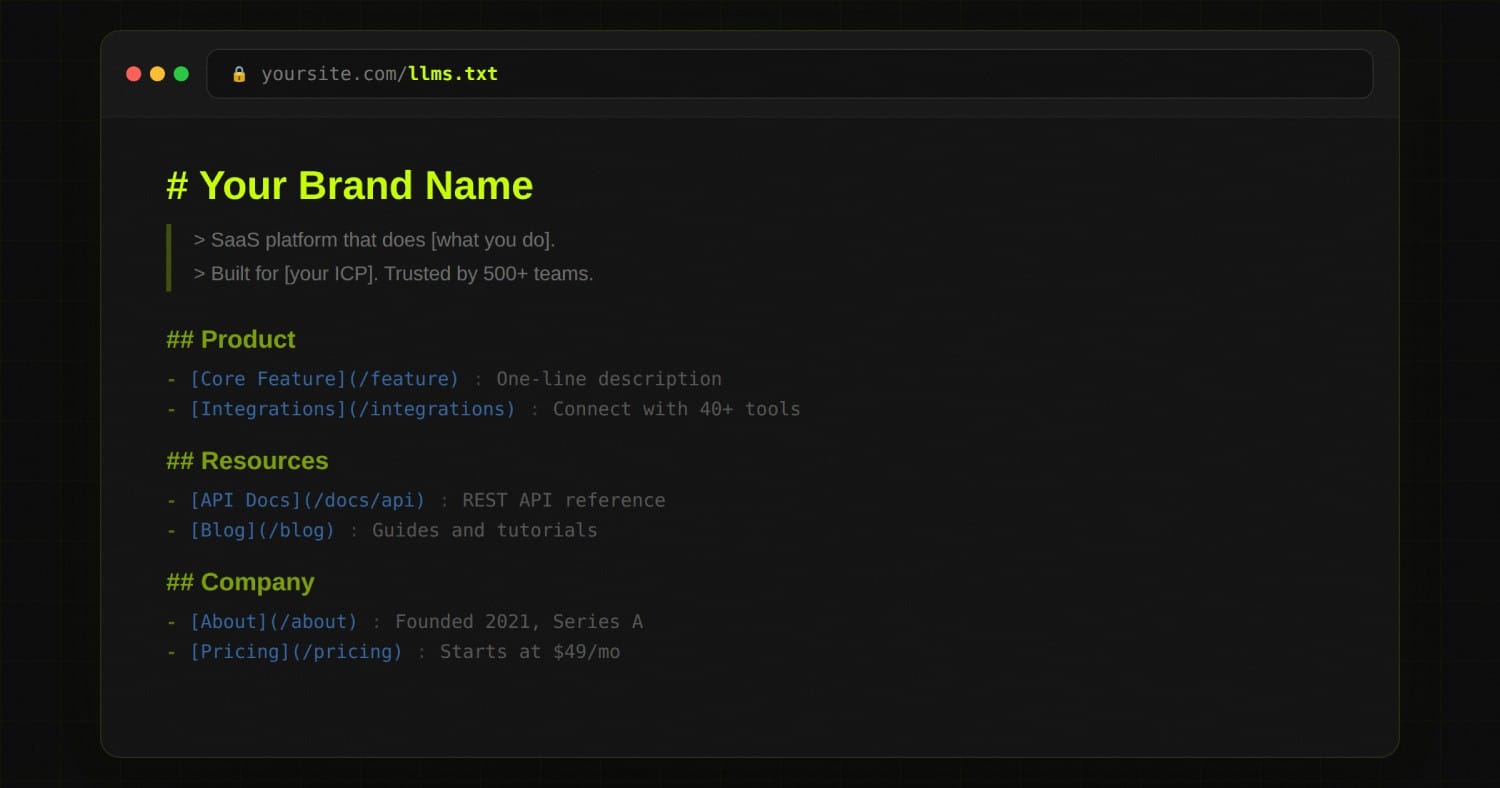Click the 'Connect with 40+ tools' description

(676, 409)
